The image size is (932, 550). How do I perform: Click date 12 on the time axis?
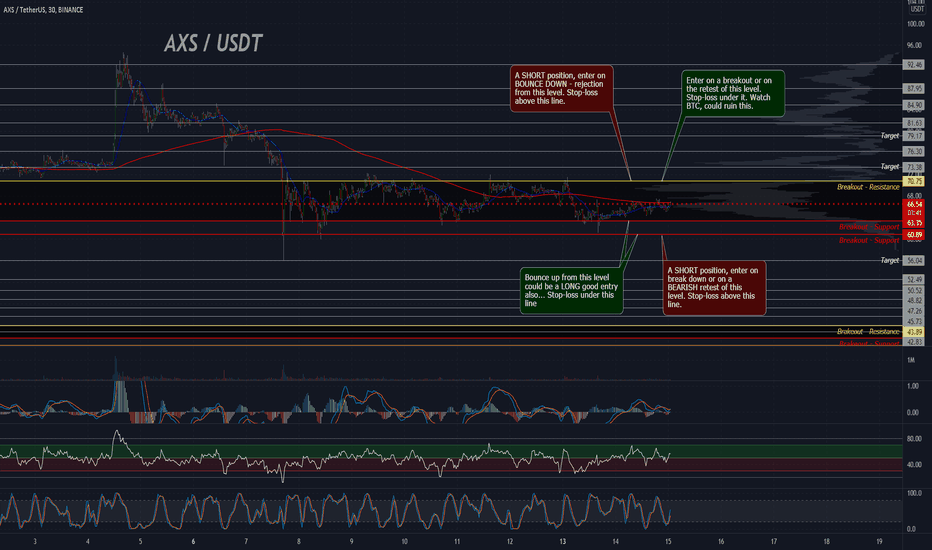click(509, 542)
